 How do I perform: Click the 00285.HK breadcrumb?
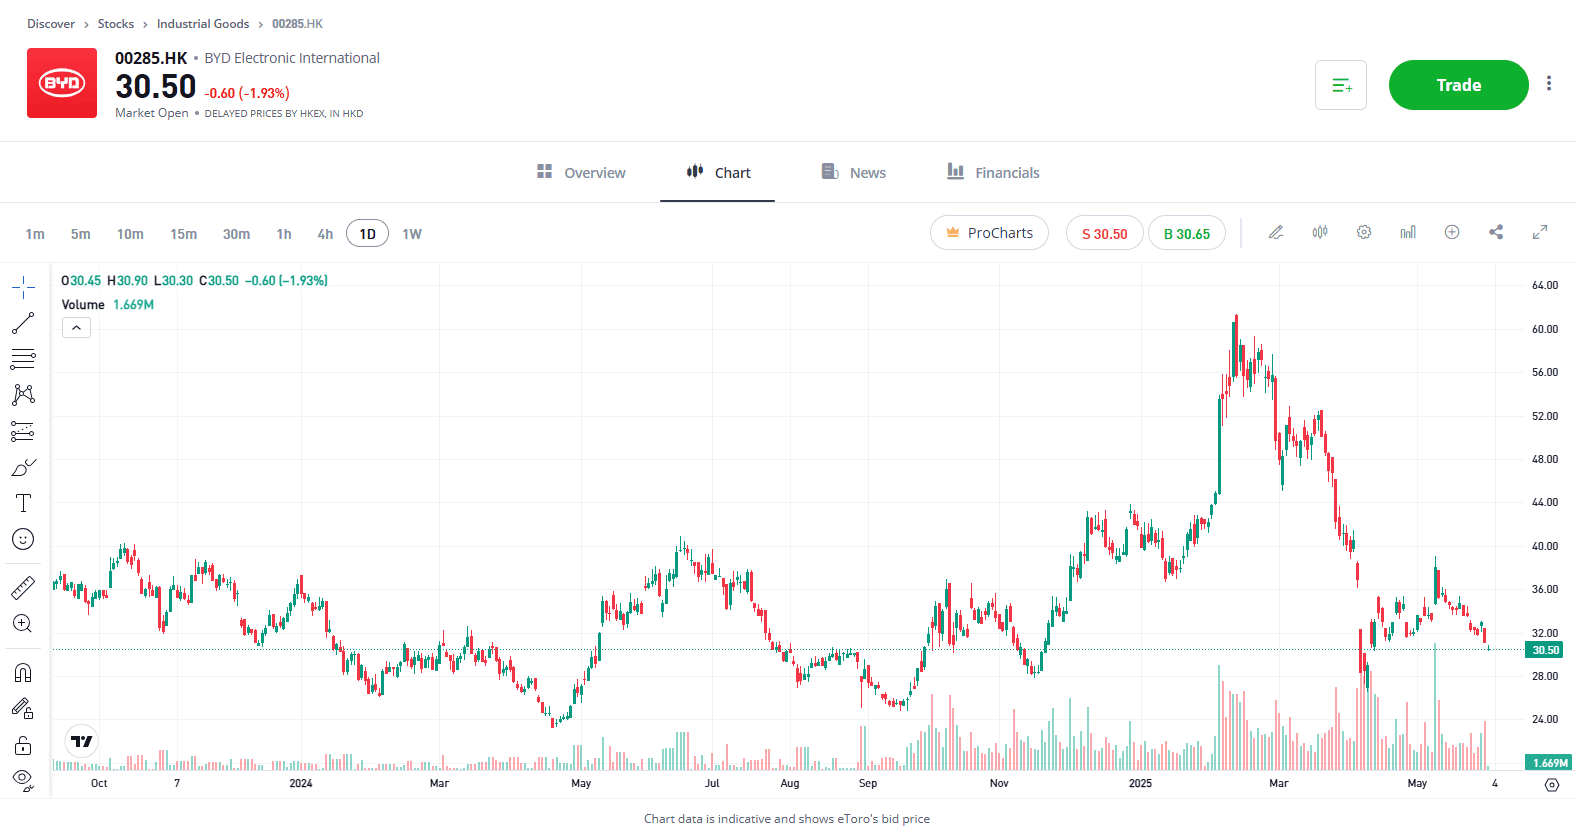tap(297, 24)
